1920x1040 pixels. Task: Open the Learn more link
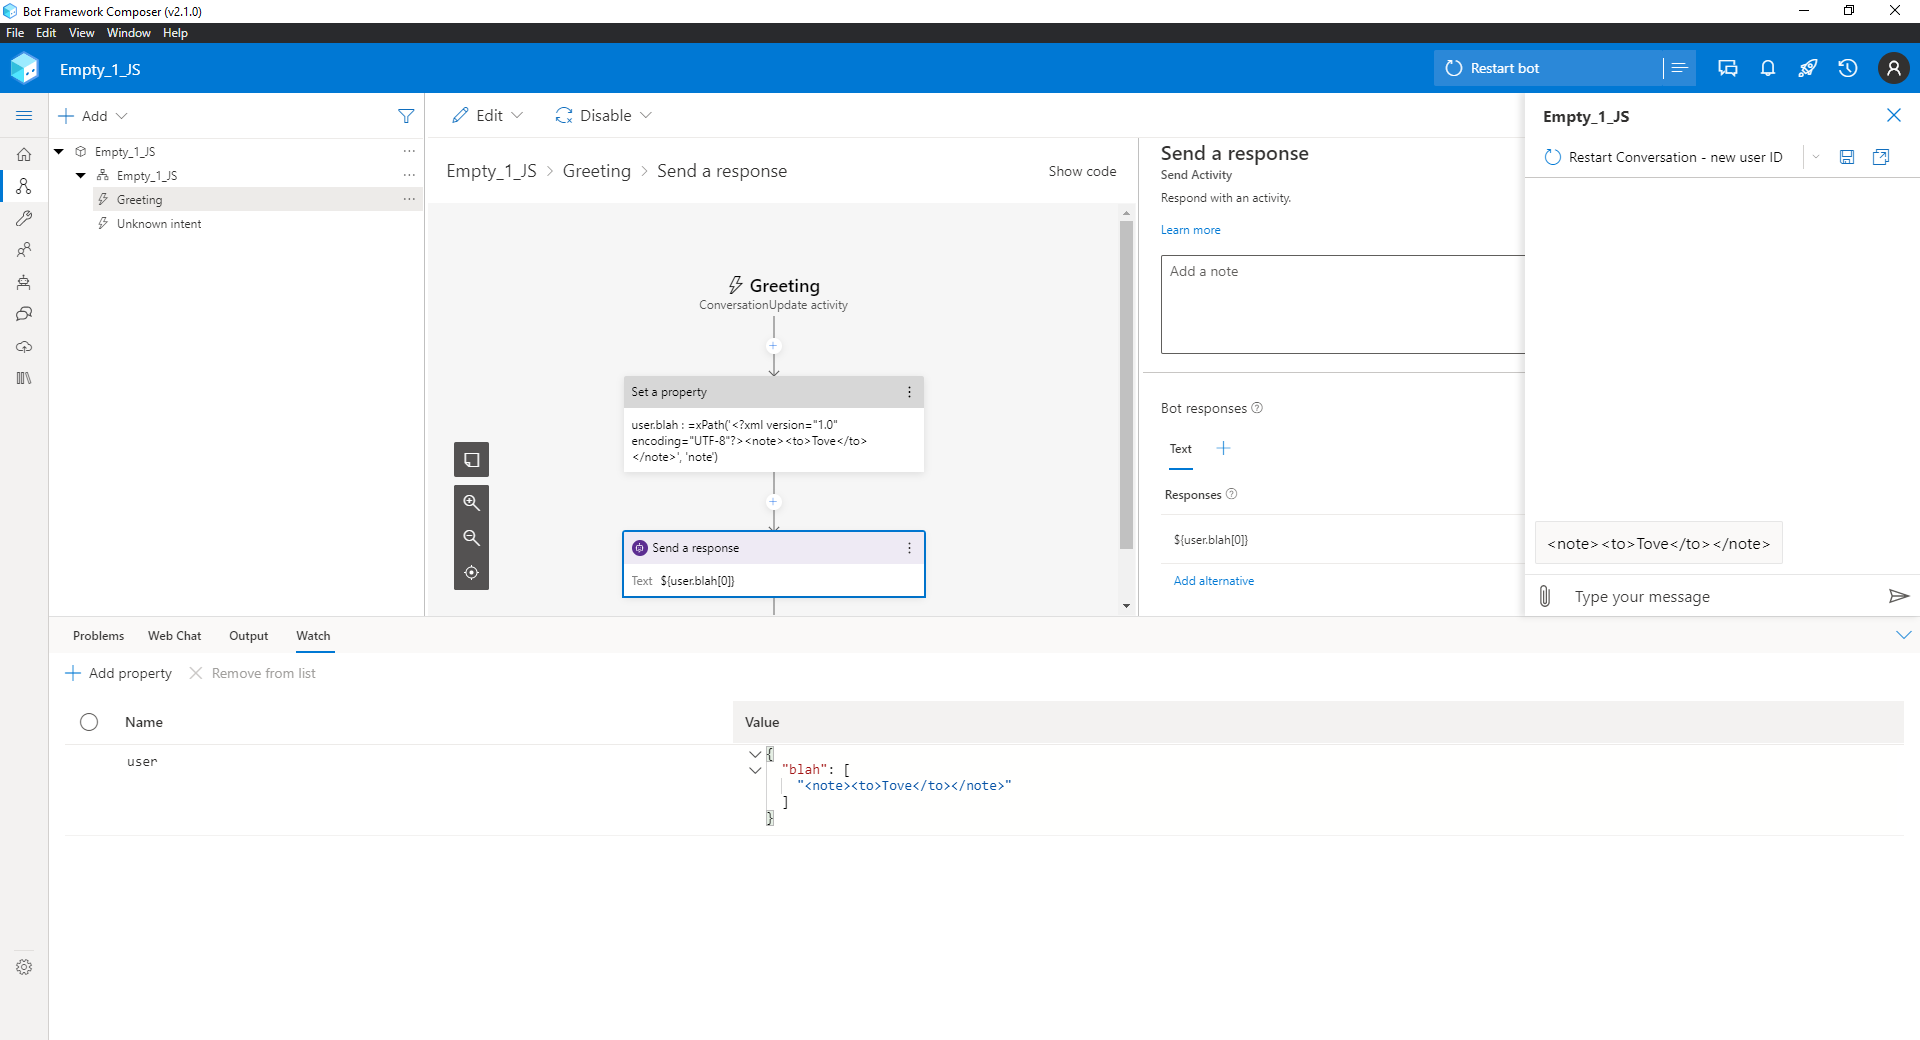pos(1190,229)
